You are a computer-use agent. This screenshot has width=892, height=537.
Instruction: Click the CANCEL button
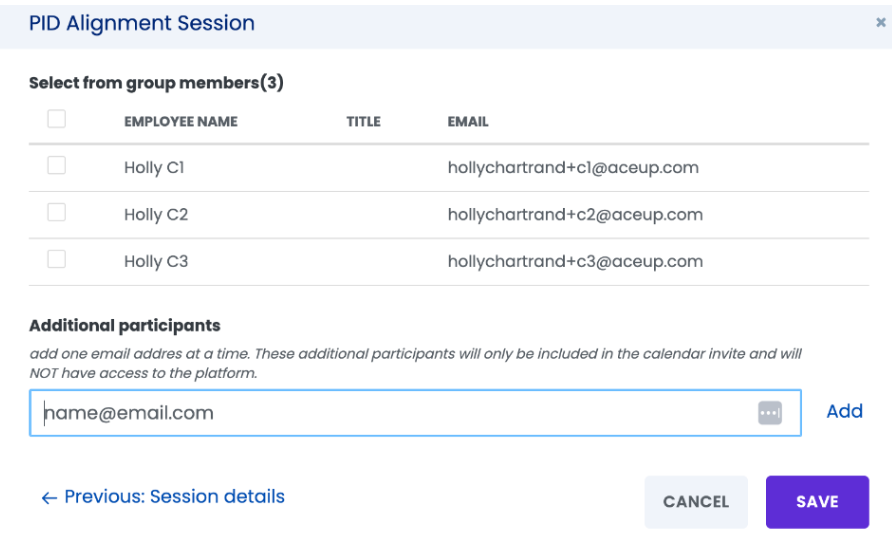coord(696,502)
